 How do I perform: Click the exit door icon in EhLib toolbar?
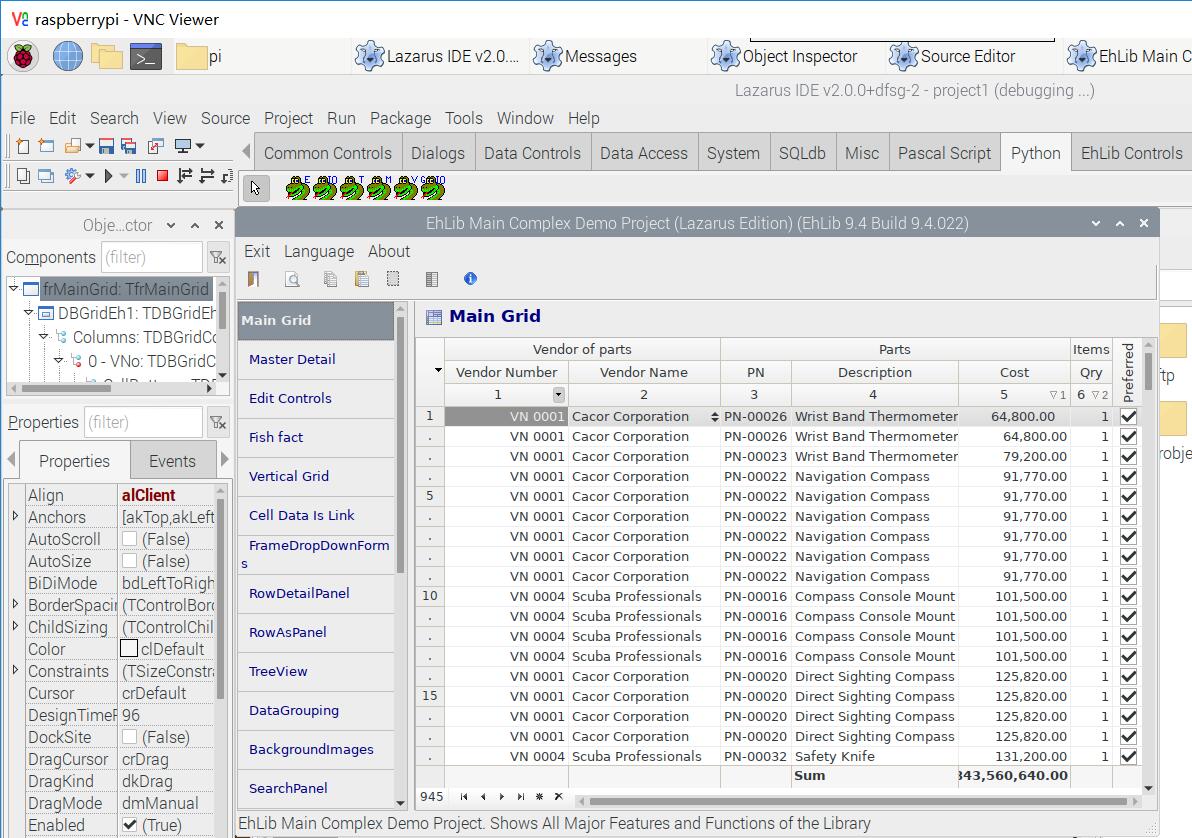coord(254,279)
